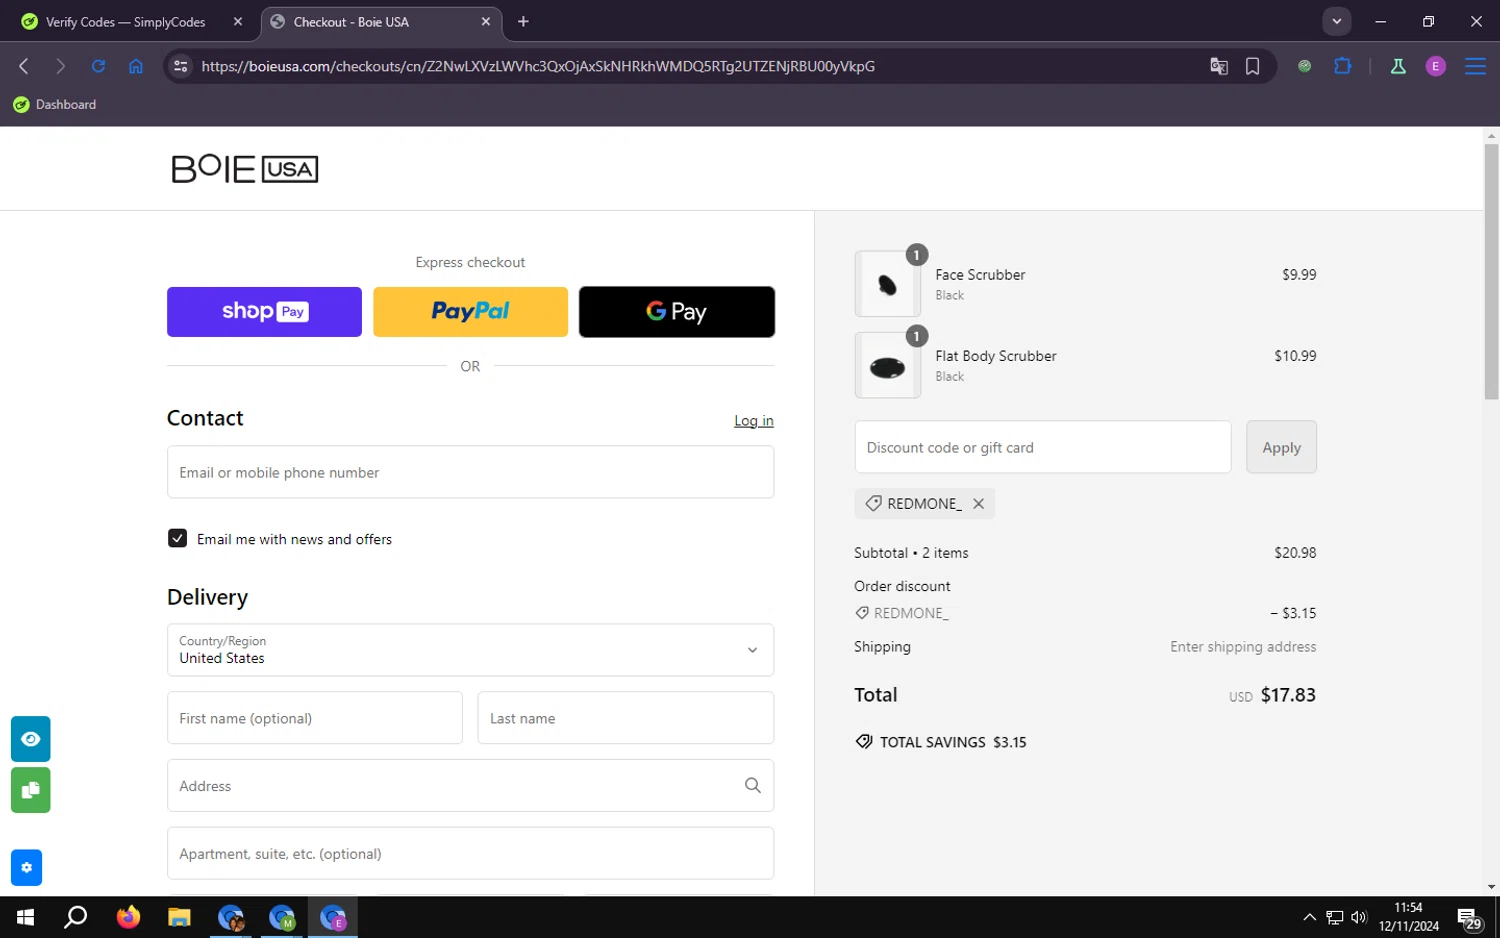The height and width of the screenshot is (938, 1500).
Task: View site information icon in address bar
Action: coord(180,66)
